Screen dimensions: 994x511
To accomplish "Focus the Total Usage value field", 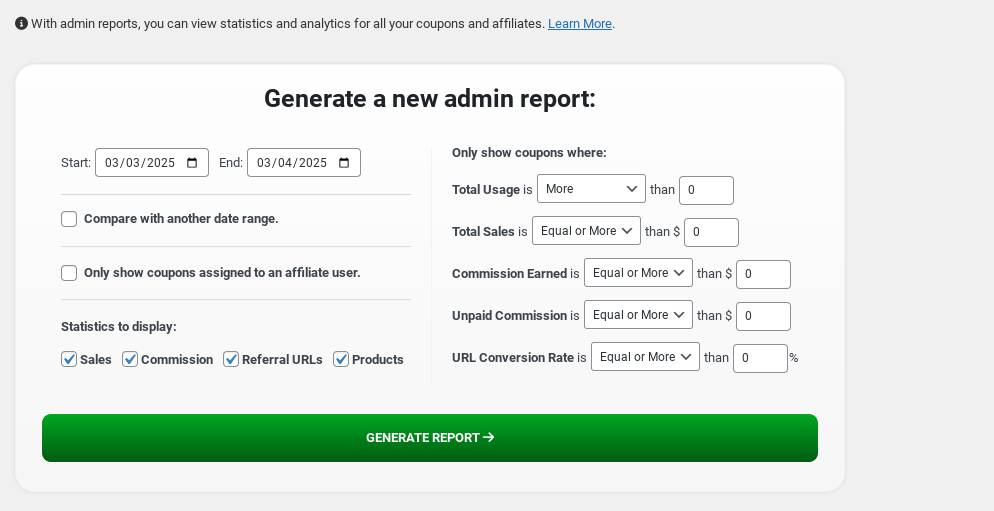I will (706, 190).
